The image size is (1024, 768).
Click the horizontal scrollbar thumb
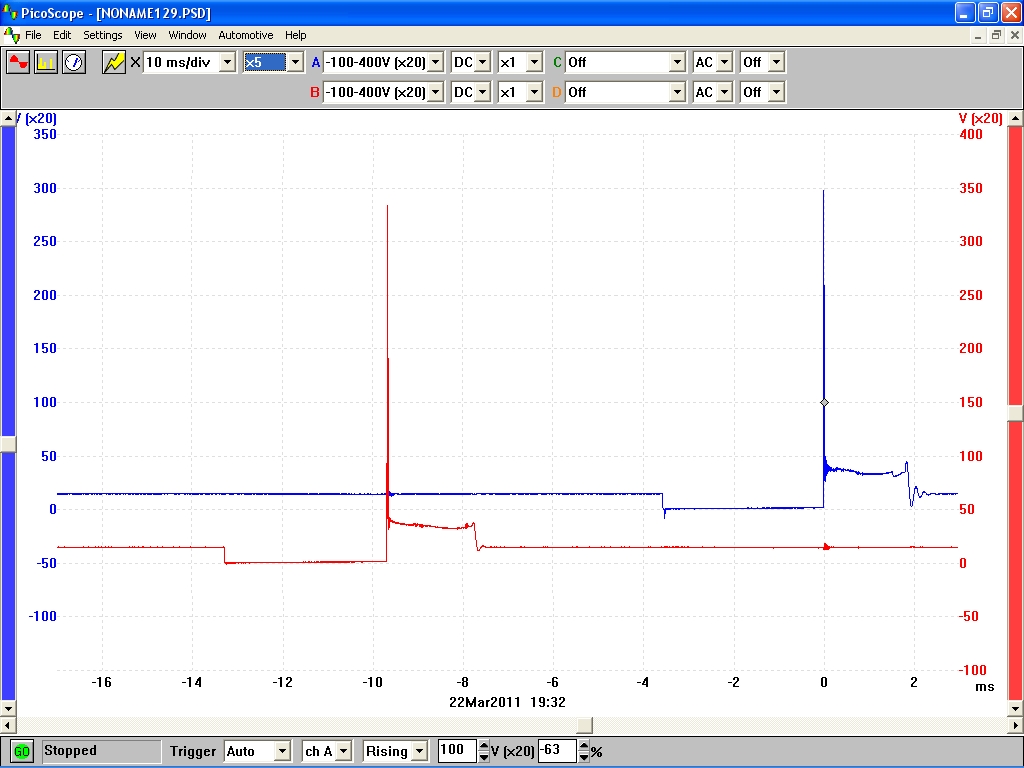click(x=585, y=725)
